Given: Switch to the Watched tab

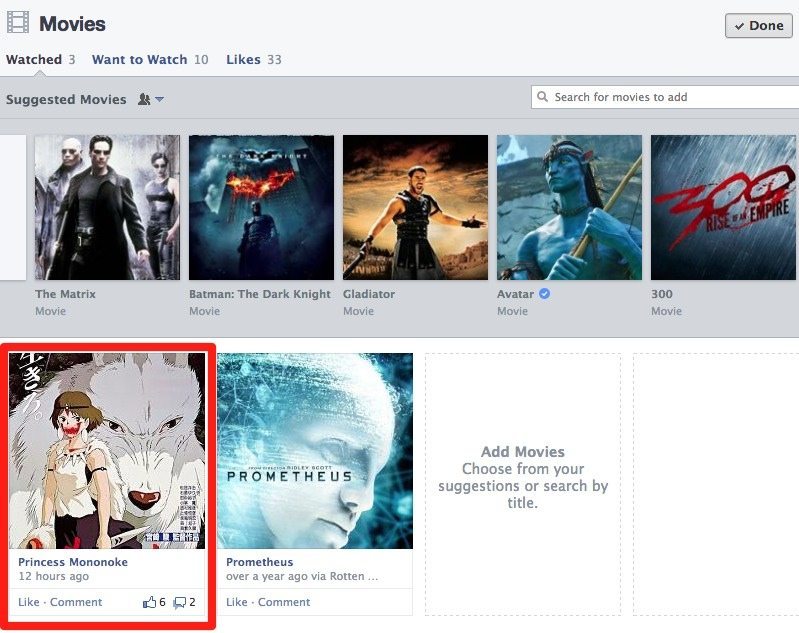Looking at the screenshot, I should click(x=40, y=60).
